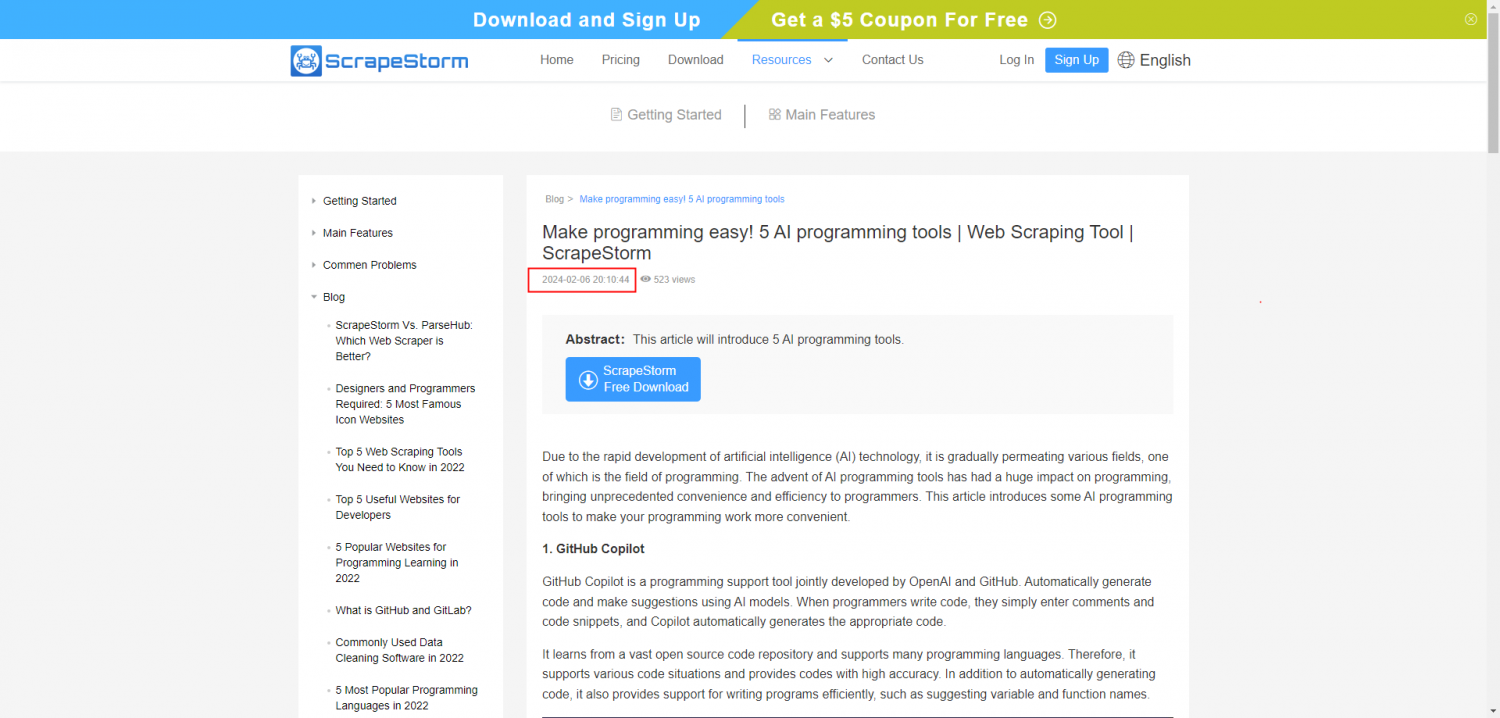
Task: Click the Main Features grid icon
Action: pyautogui.click(x=774, y=115)
